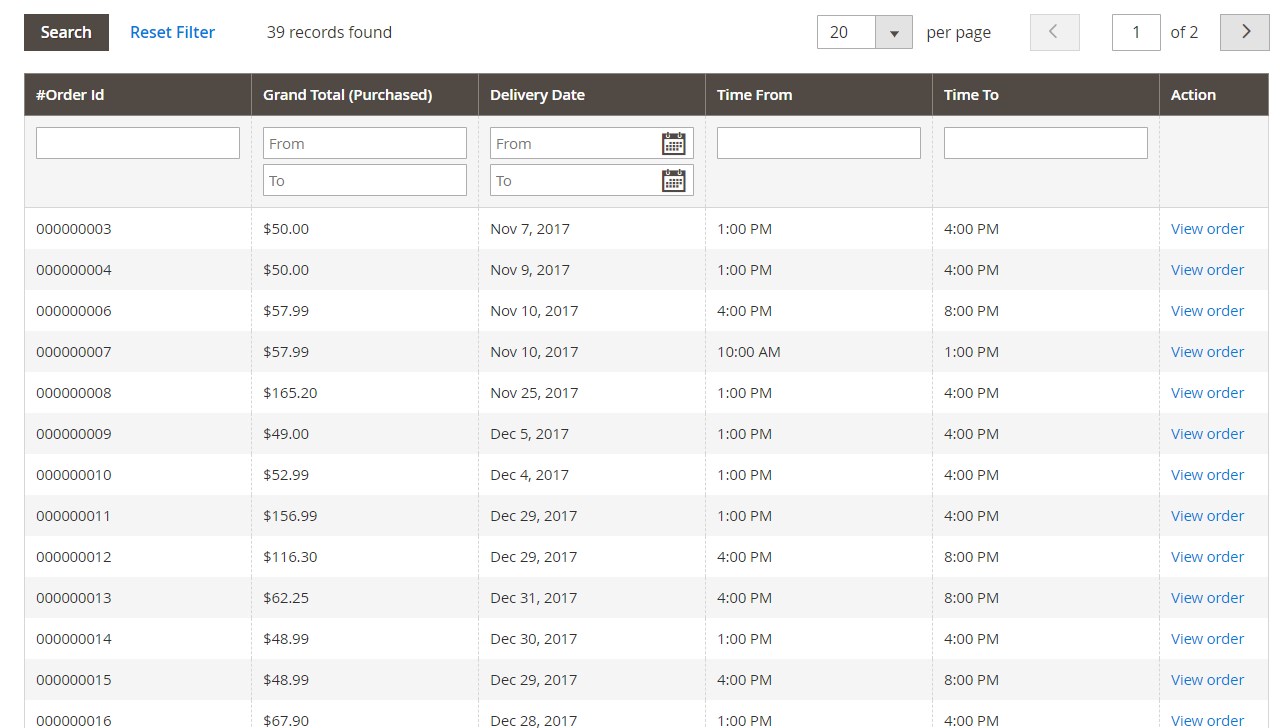
Task: Sort by Time To column header
Action: coord(971,95)
